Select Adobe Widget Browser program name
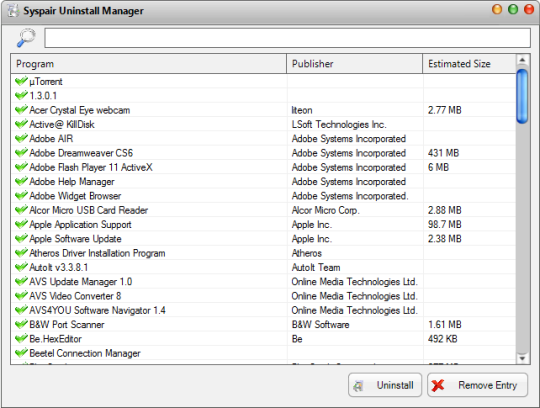 pos(75,196)
